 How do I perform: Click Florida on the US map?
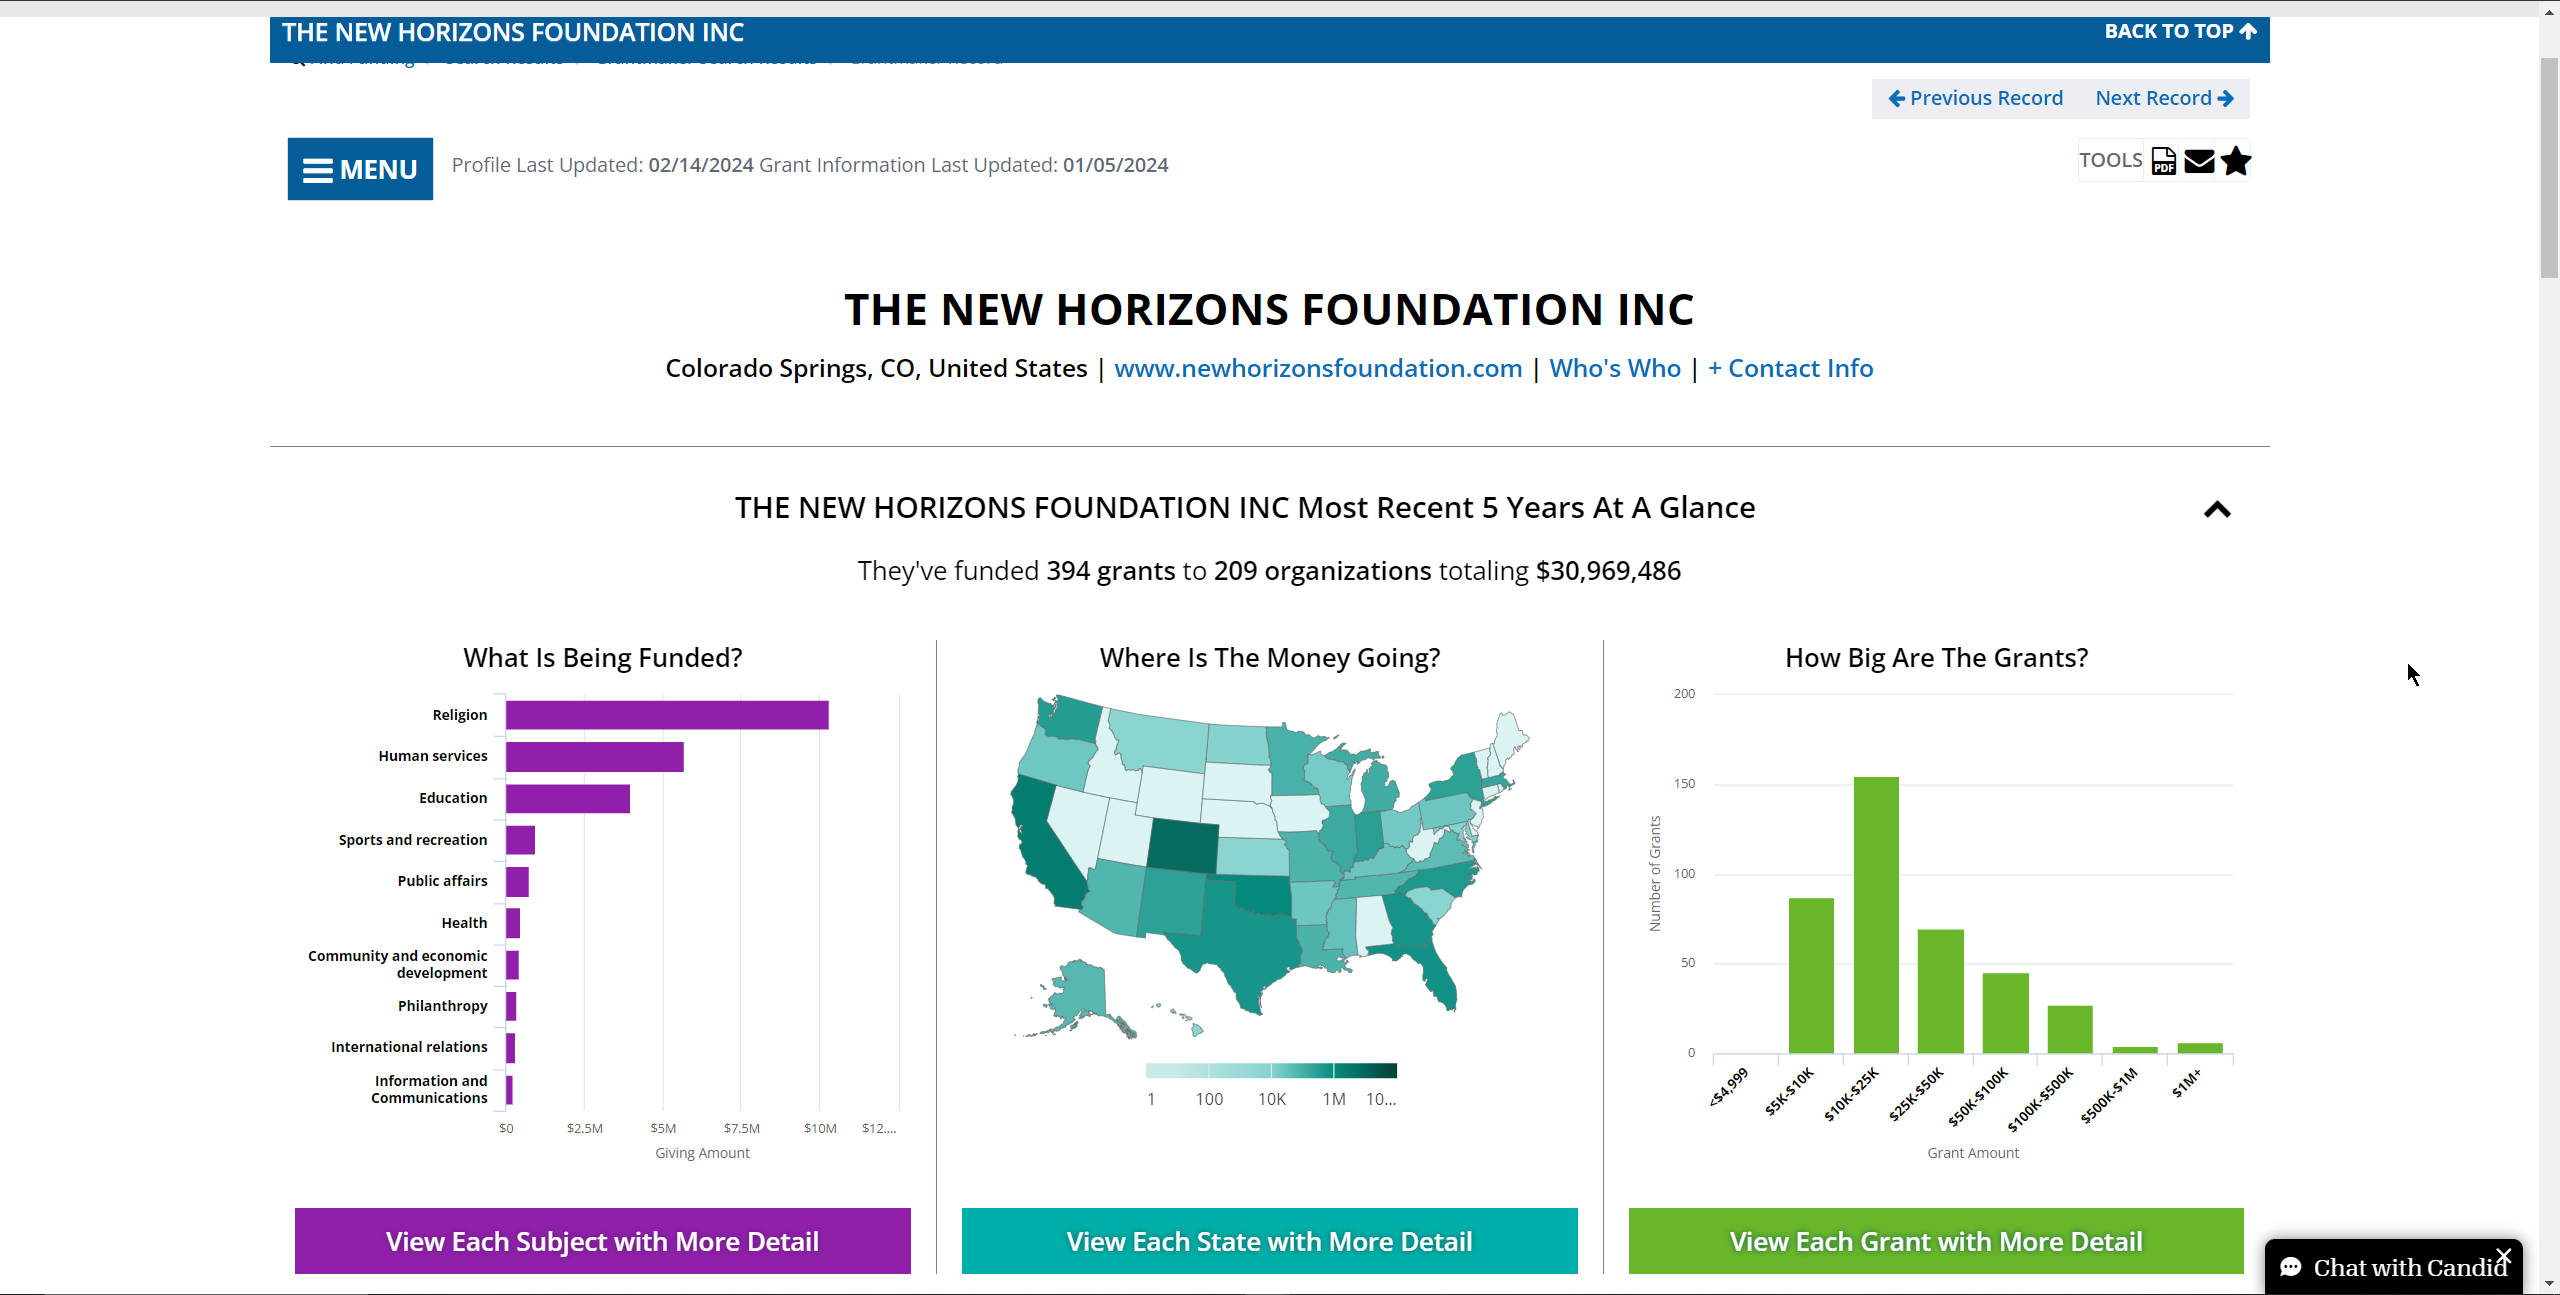(x=1430, y=970)
